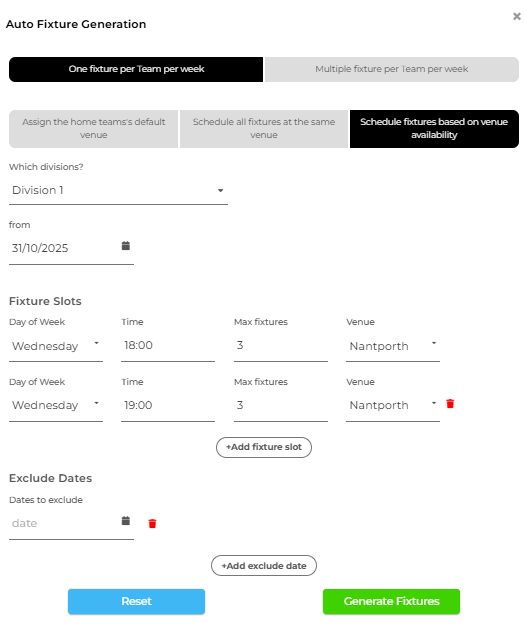The width and height of the screenshot is (526, 627).
Task: Remove the exclude date using the red trash icon
Action: (152, 523)
